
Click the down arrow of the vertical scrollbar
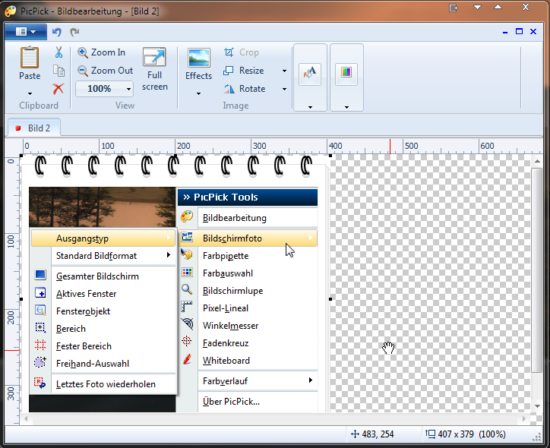coord(537,406)
